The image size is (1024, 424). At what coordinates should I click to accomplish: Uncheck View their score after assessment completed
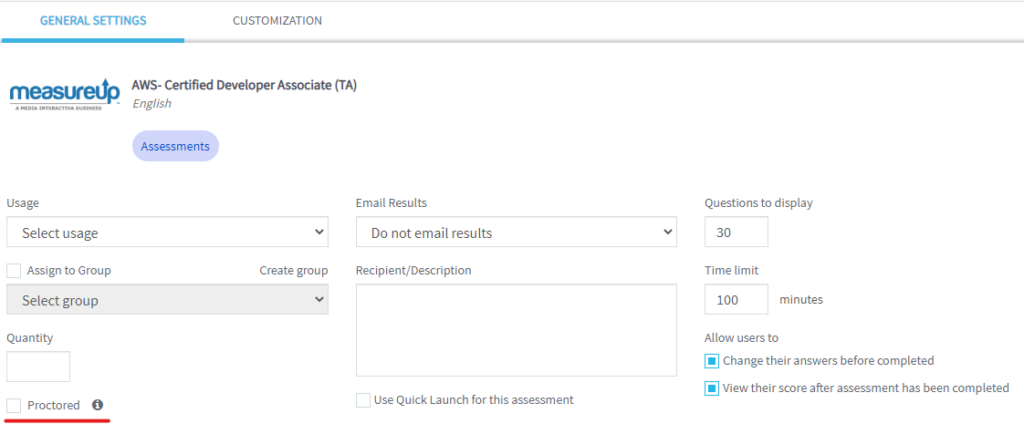point(712,389)
